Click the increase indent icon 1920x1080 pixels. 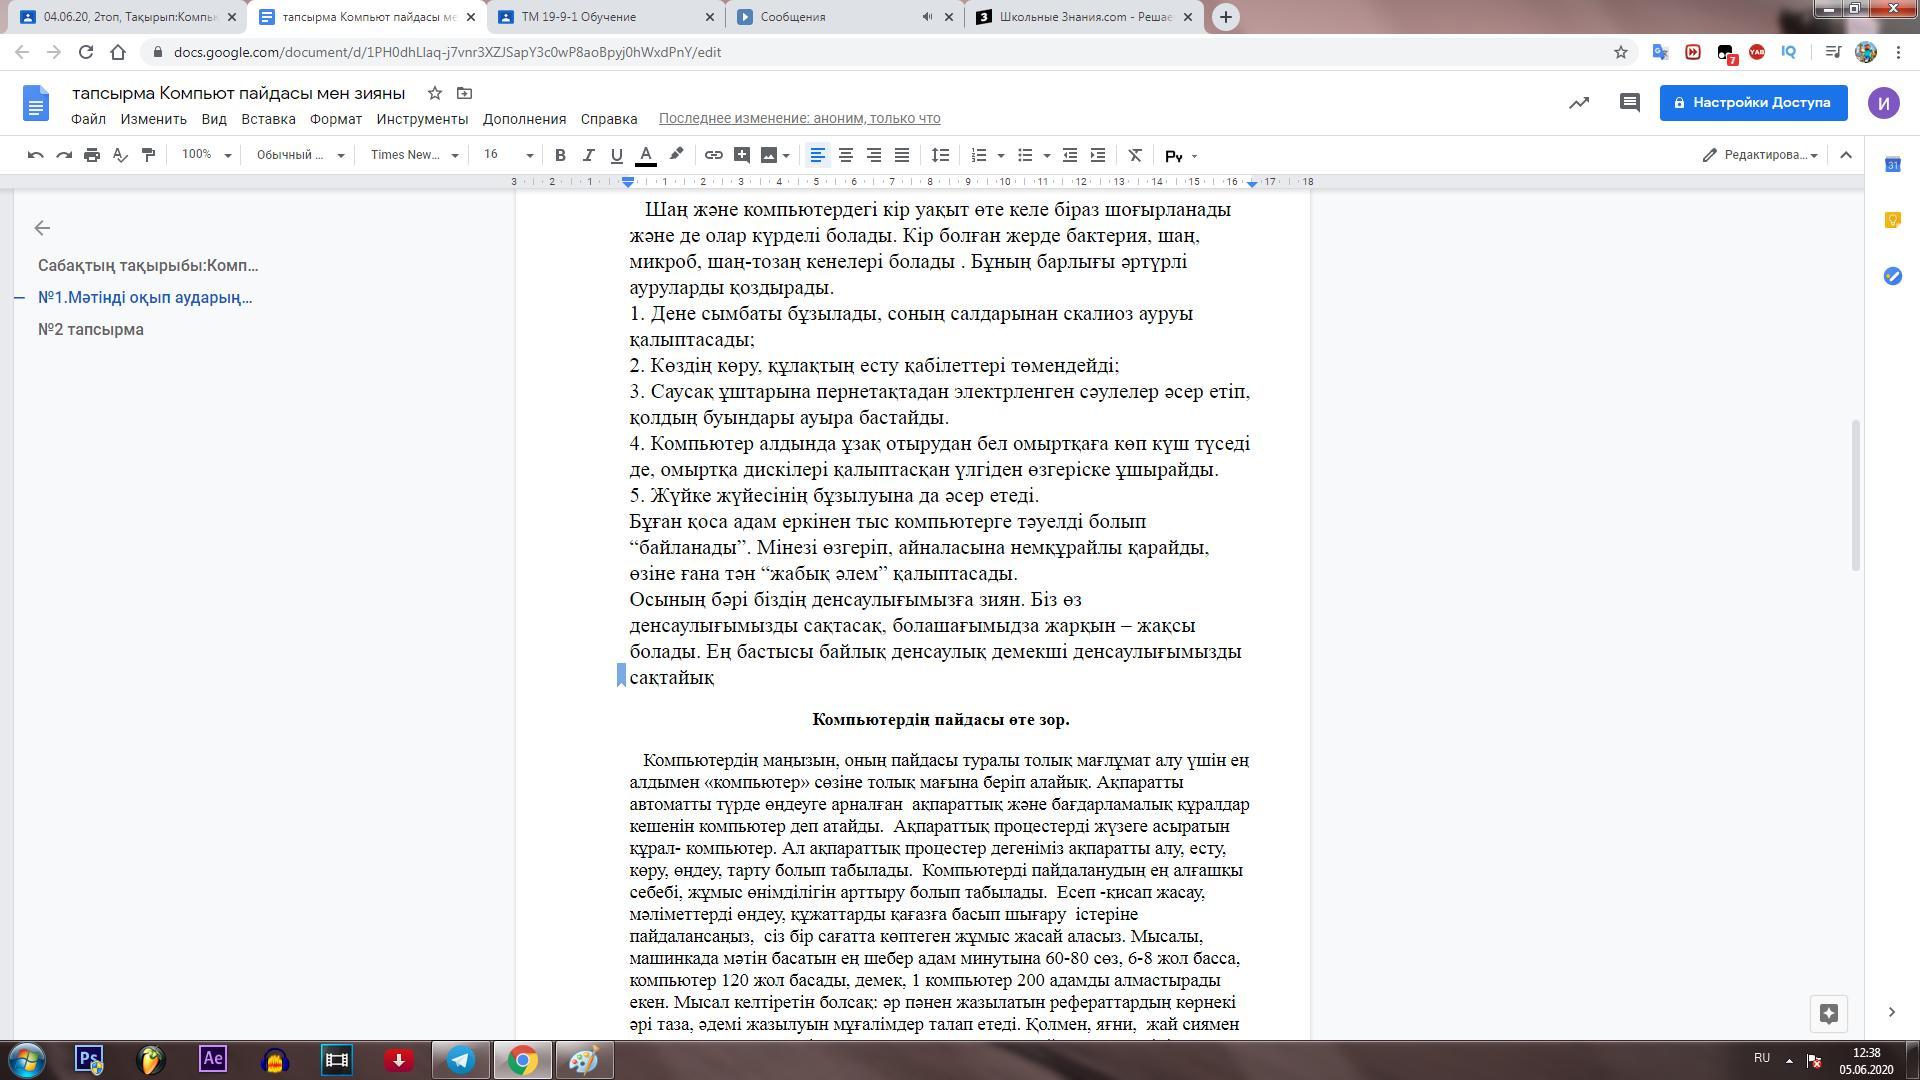1097,155
